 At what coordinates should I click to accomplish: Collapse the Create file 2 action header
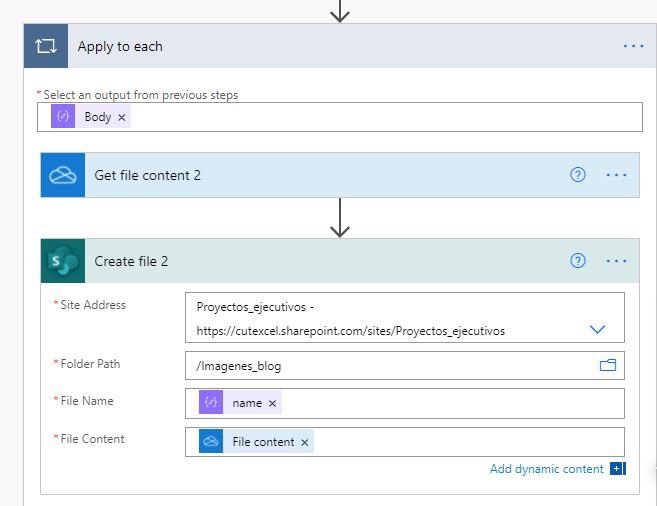click(x=340, y=261)
